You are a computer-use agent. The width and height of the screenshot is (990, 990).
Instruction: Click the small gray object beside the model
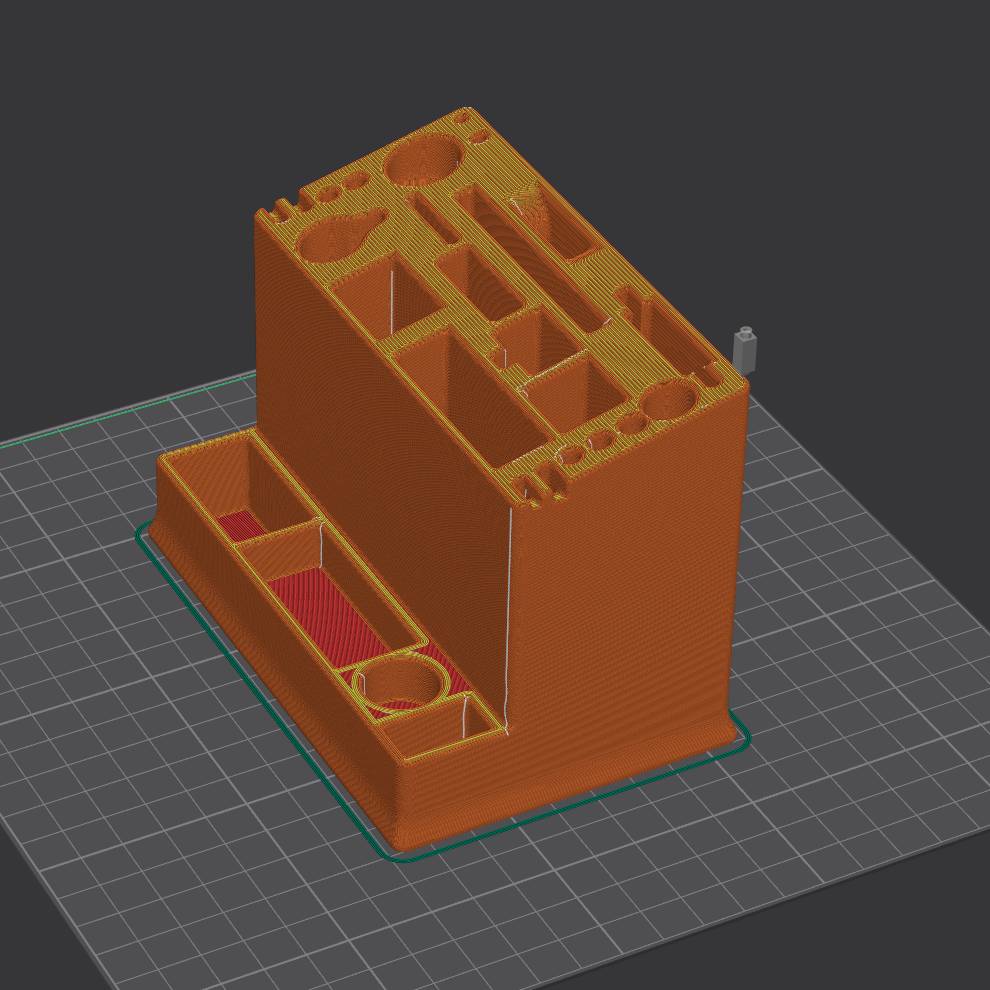[x=745, y=349]
